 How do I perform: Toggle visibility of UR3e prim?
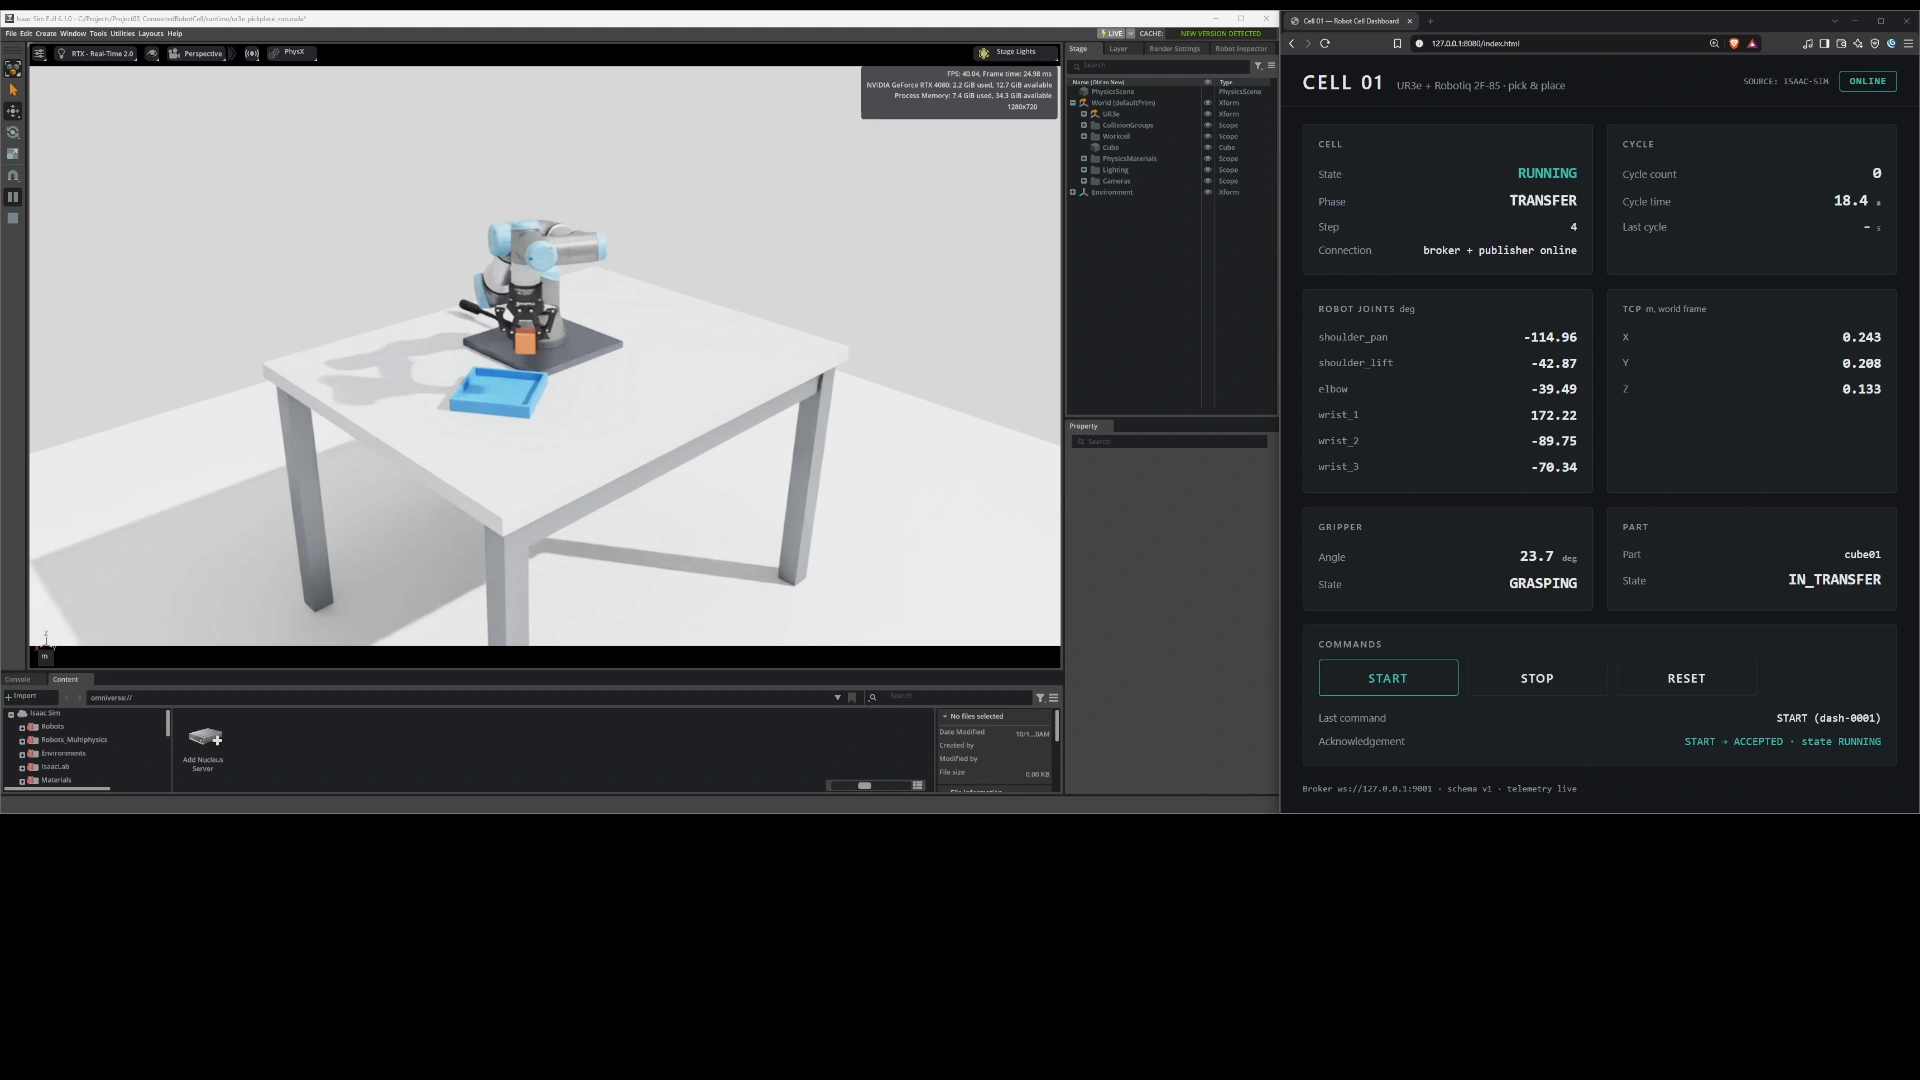click(x=1207, y=114)
